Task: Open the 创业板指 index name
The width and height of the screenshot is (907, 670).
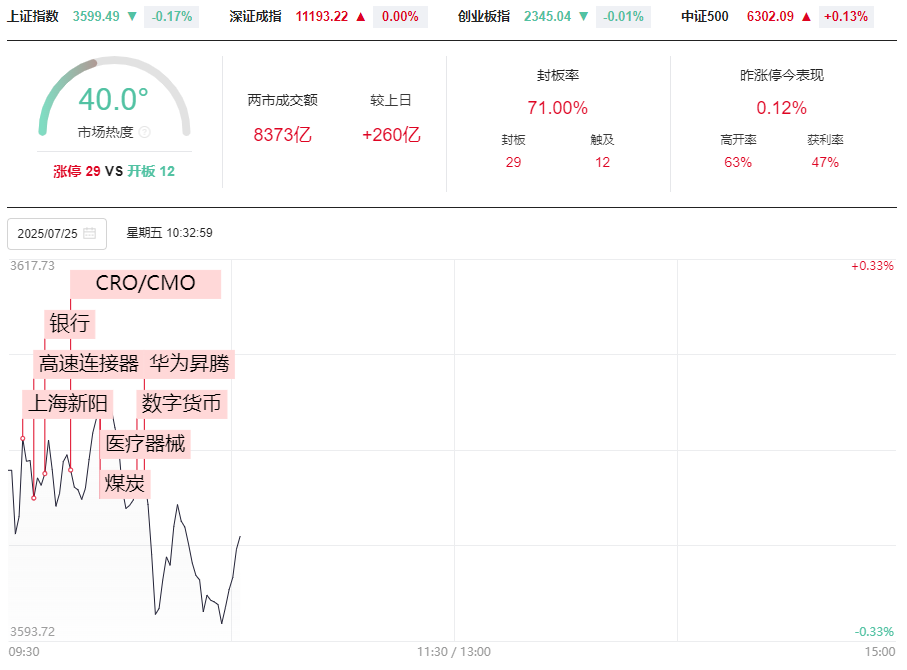Action: [x=484, y=16]
